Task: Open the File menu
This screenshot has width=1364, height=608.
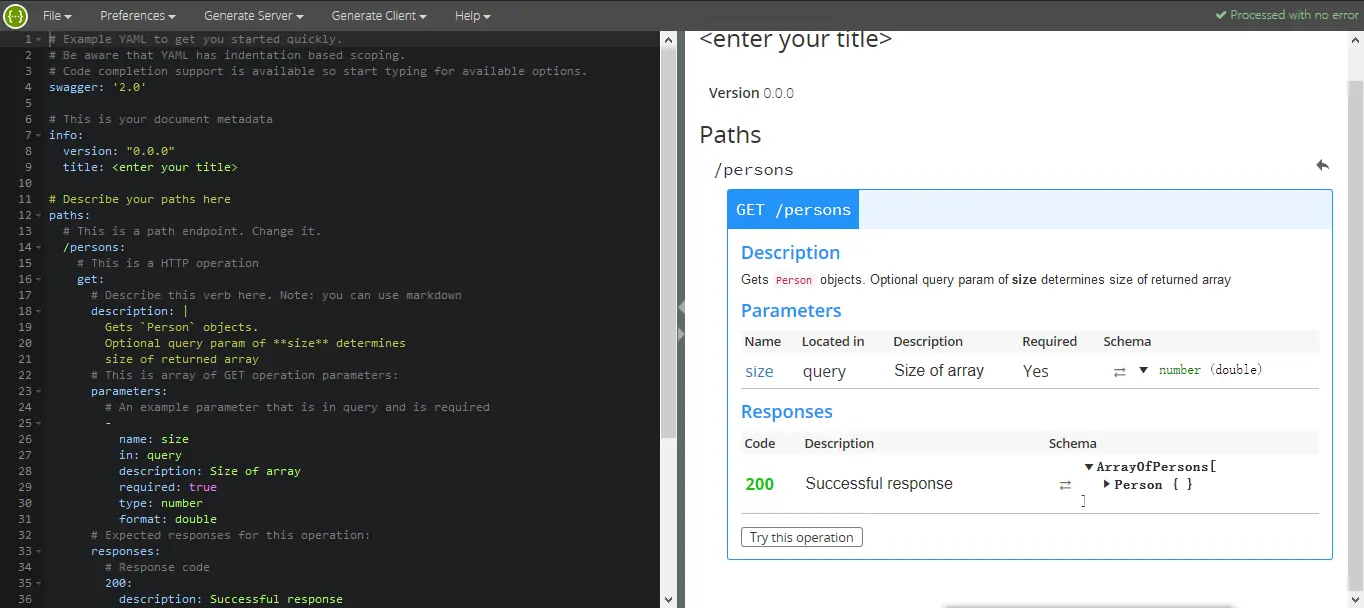Action: [x=56, y=16]
